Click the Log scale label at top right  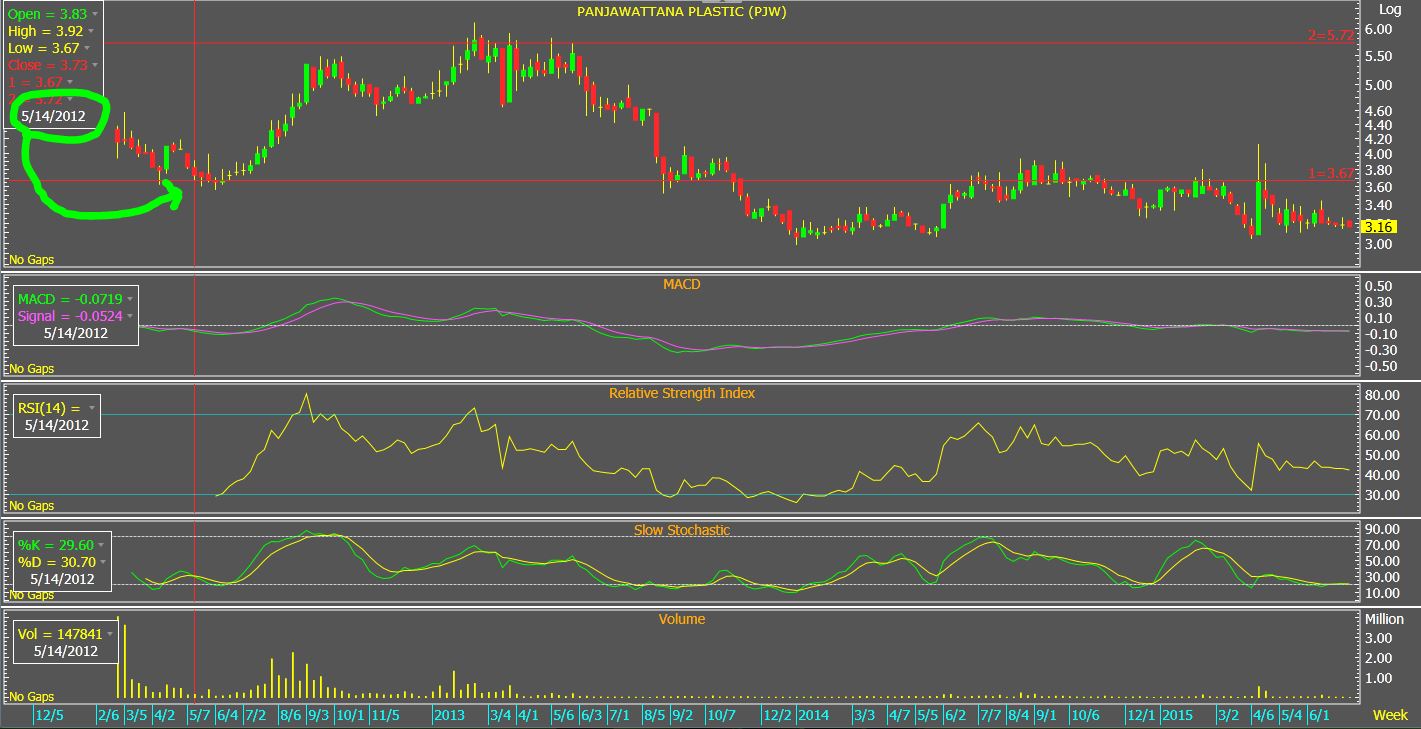(1390, 9)
